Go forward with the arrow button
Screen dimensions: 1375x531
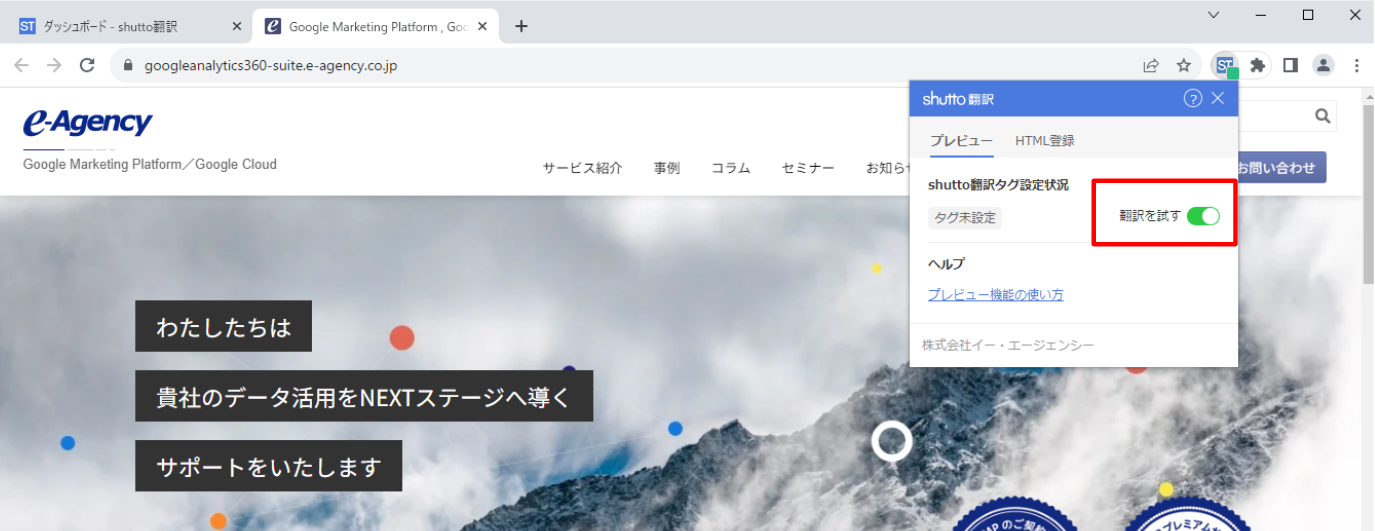coord(54,65)
